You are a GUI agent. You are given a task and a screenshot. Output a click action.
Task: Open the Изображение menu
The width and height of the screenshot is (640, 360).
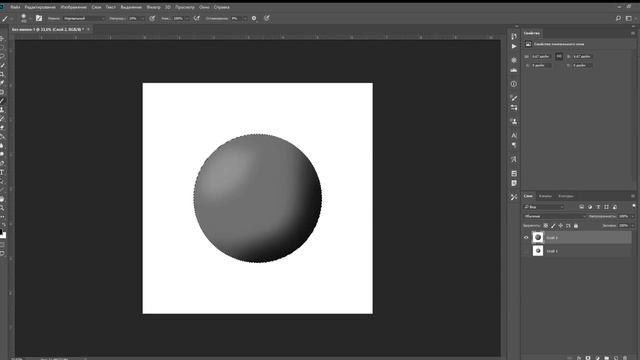point(73,7)
